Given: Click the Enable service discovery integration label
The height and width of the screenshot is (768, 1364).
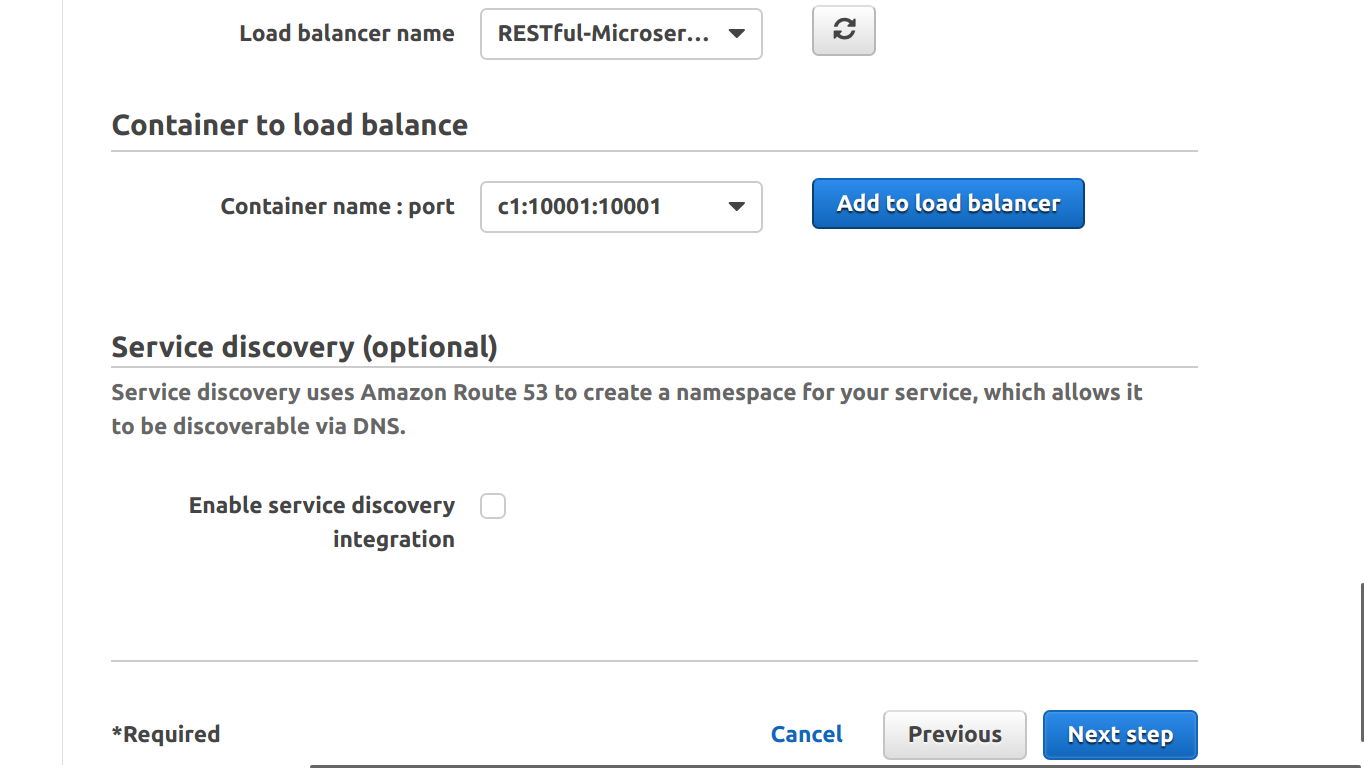Looking at the screenshot, I should tap(322, 522).
